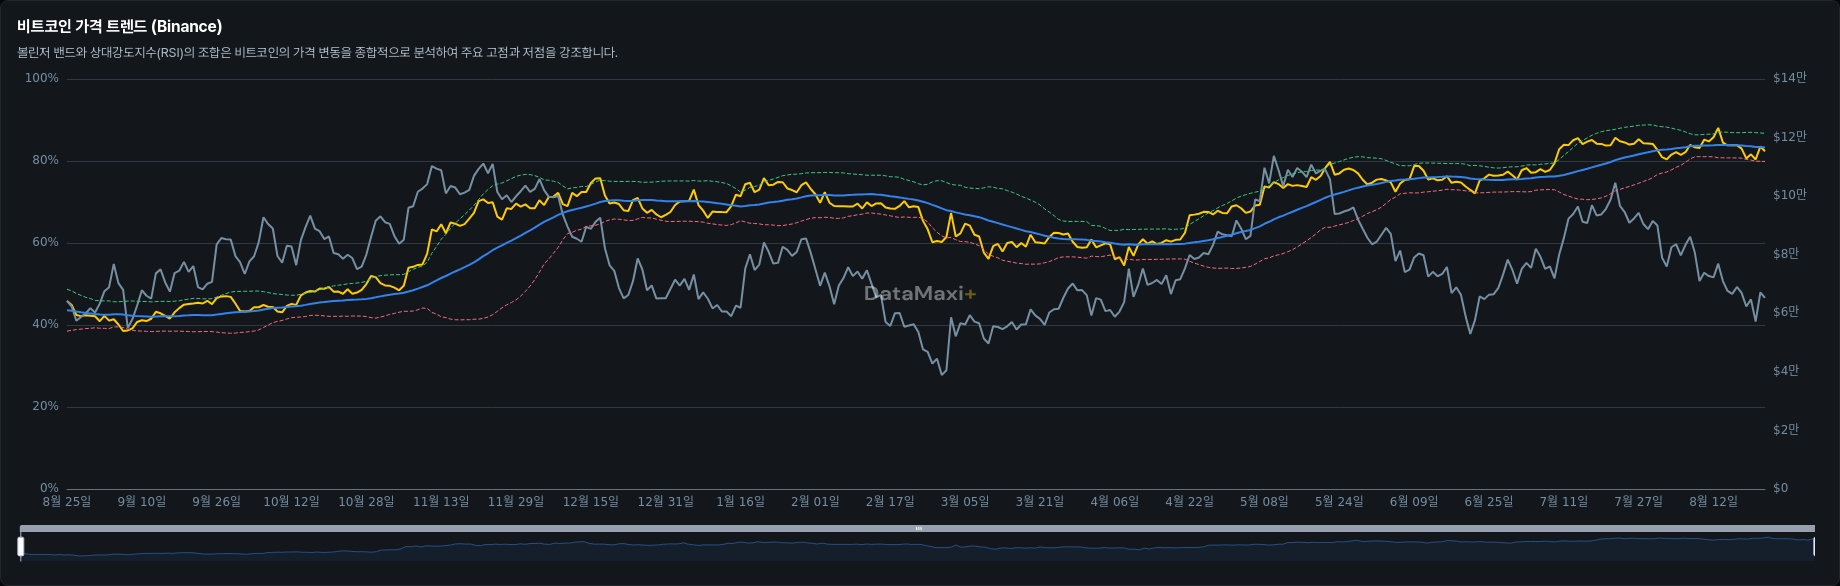Image resolution: width=1840 pixels, height=586 pixels.
Task: Click the '40%' left axis label
Action: click(x=45, y=324)
